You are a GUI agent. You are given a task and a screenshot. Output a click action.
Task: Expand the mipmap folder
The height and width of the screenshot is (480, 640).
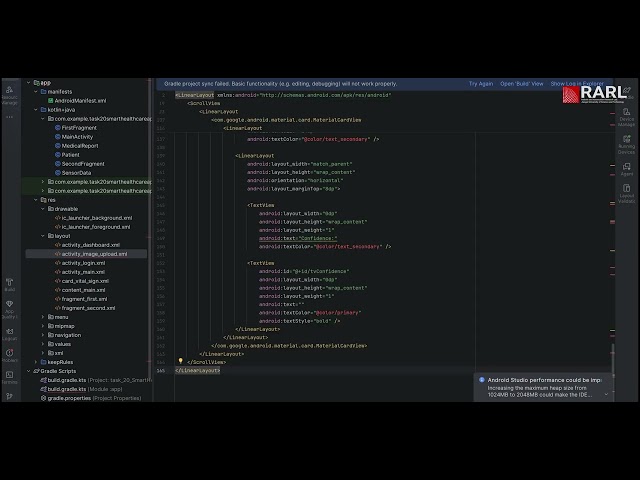pos(43,326)
